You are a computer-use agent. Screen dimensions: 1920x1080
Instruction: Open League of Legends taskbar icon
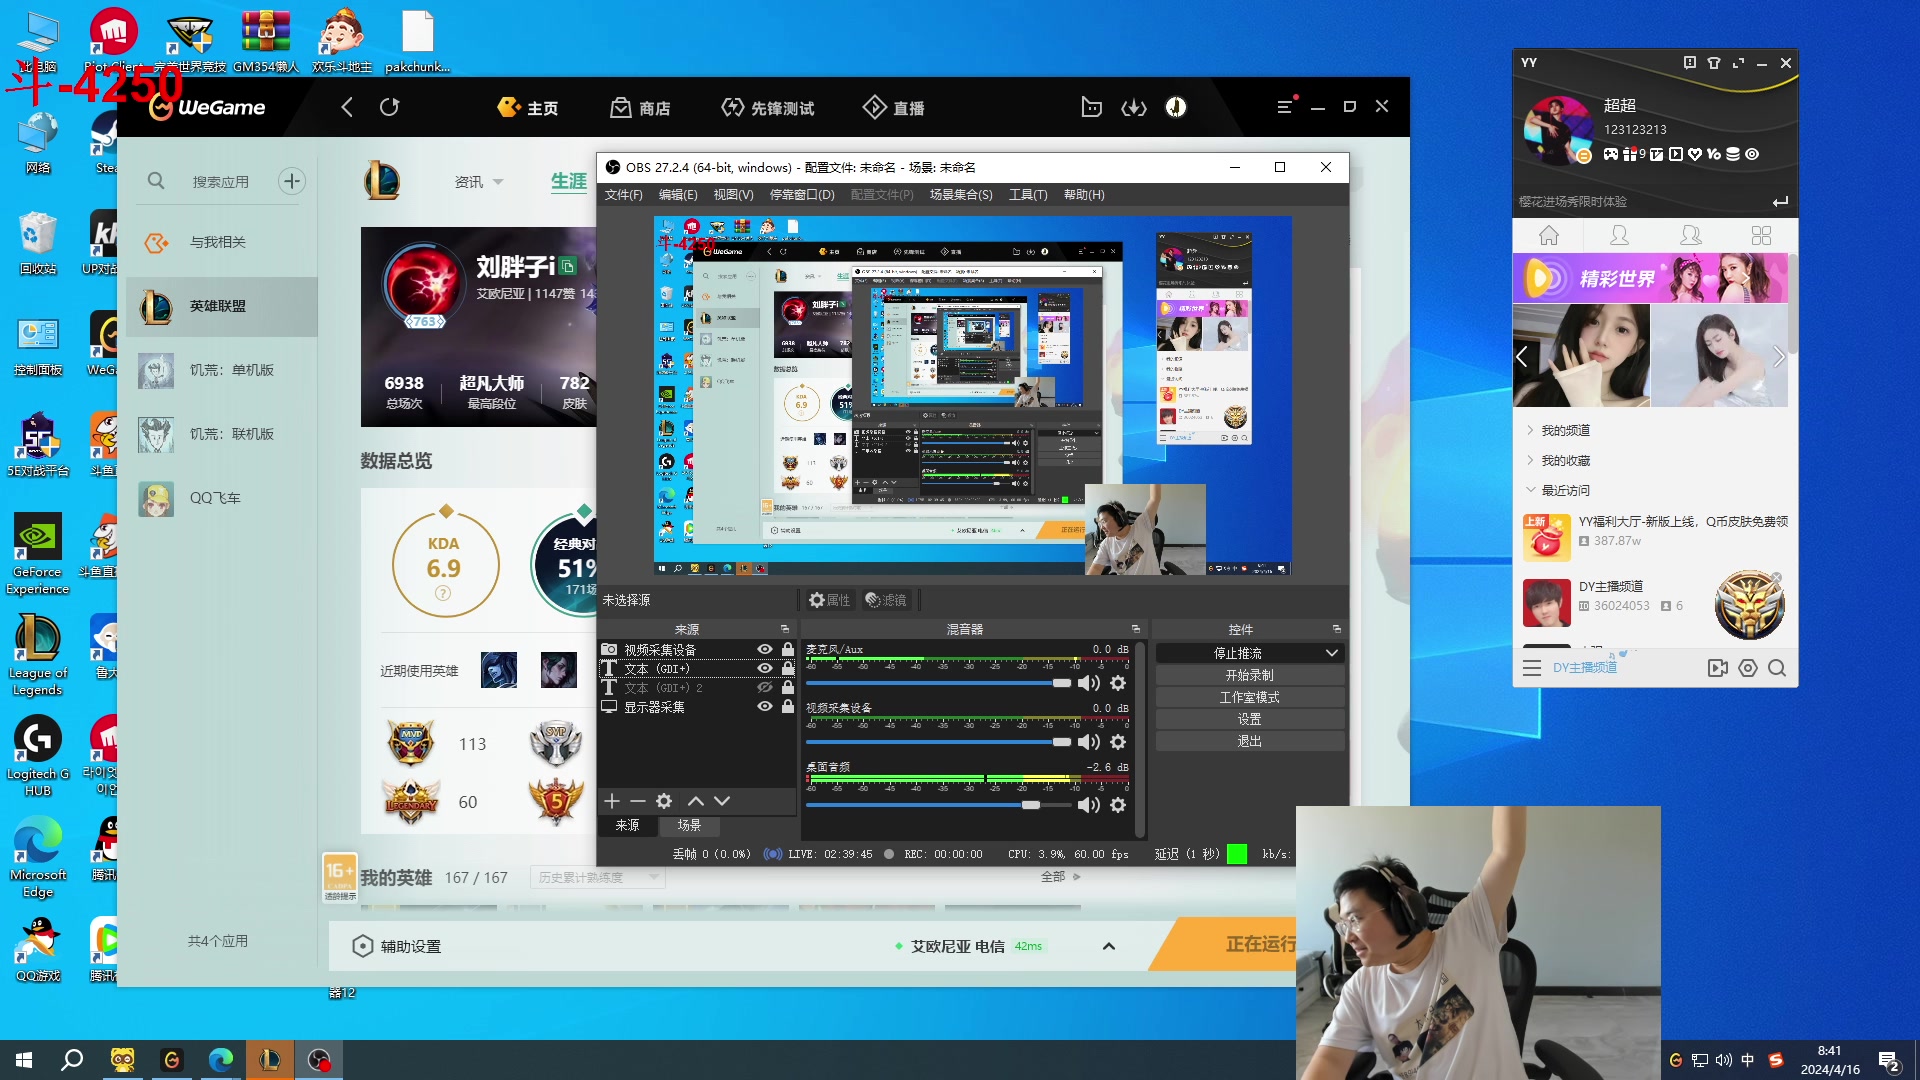[x=270, y=1060]
